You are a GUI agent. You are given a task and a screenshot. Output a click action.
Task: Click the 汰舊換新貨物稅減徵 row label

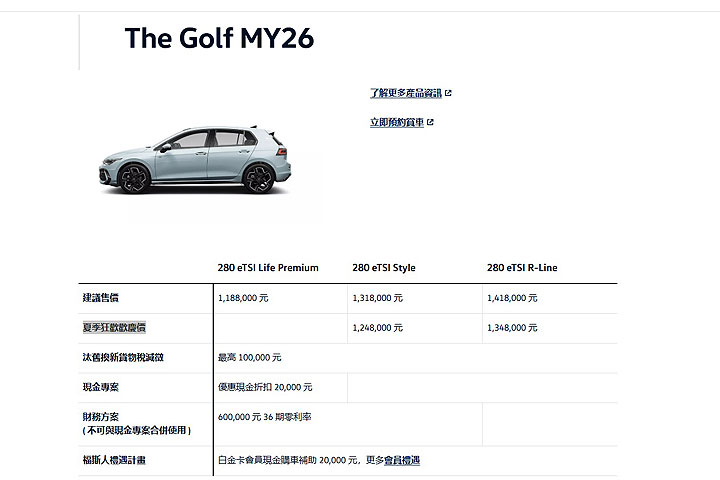(123, 357)
